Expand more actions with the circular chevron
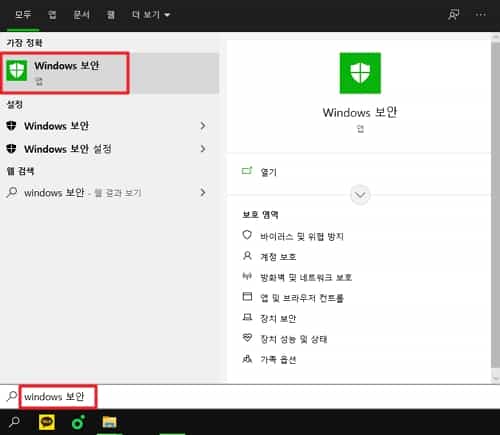Viewport: 500px width, 435px height. (x=360, y=195)
